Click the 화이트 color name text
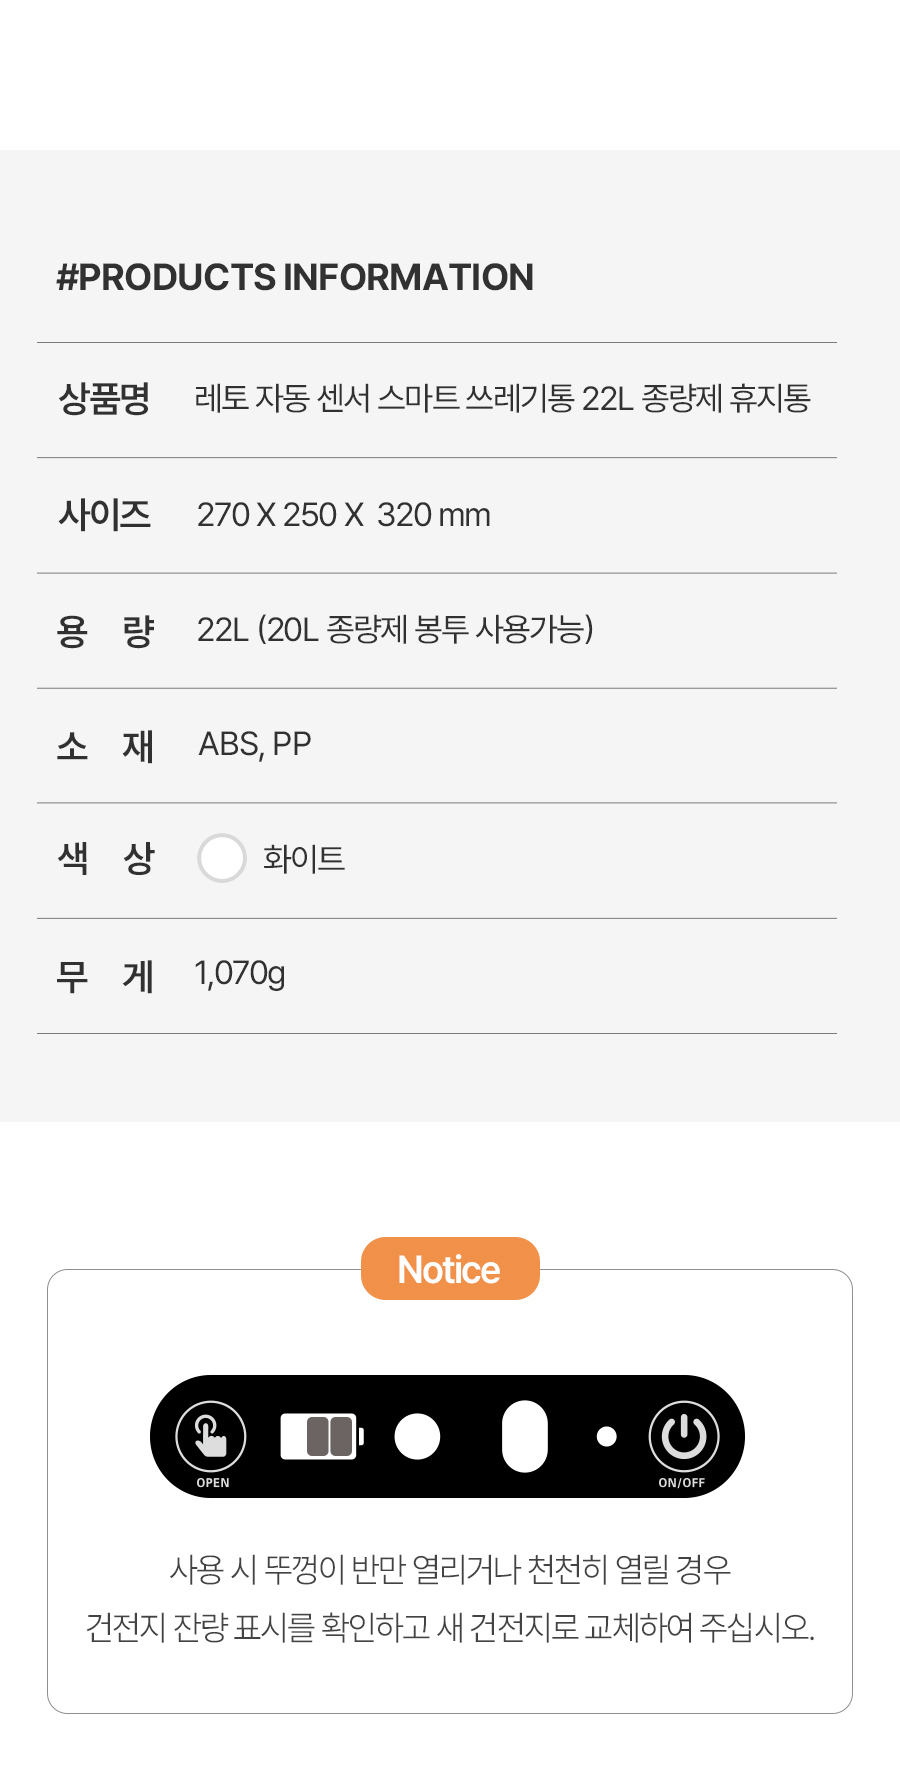 pyautogui.click(x=304, y=859)
